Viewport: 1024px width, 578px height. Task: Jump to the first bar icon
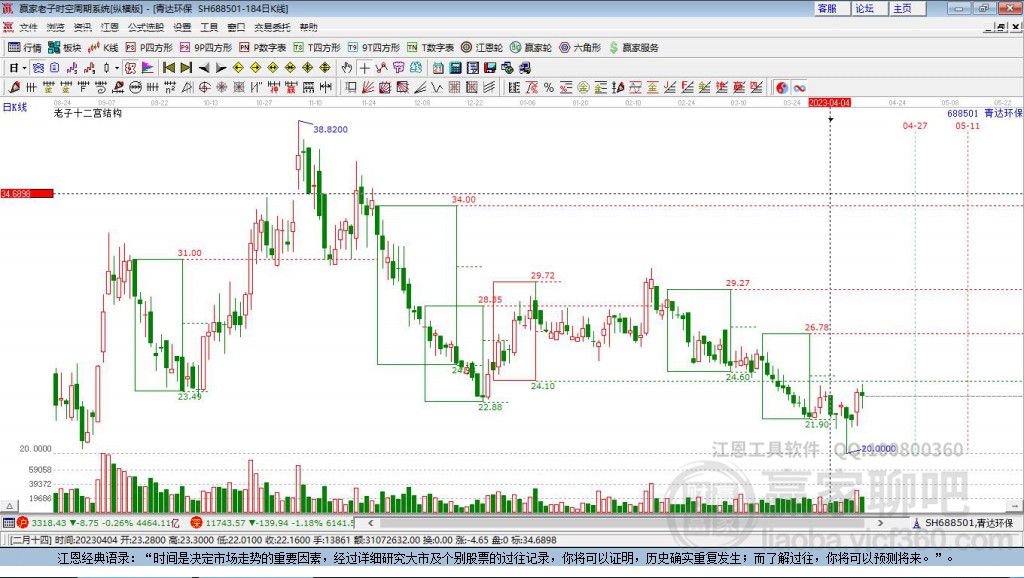click(x=169, y=68)
